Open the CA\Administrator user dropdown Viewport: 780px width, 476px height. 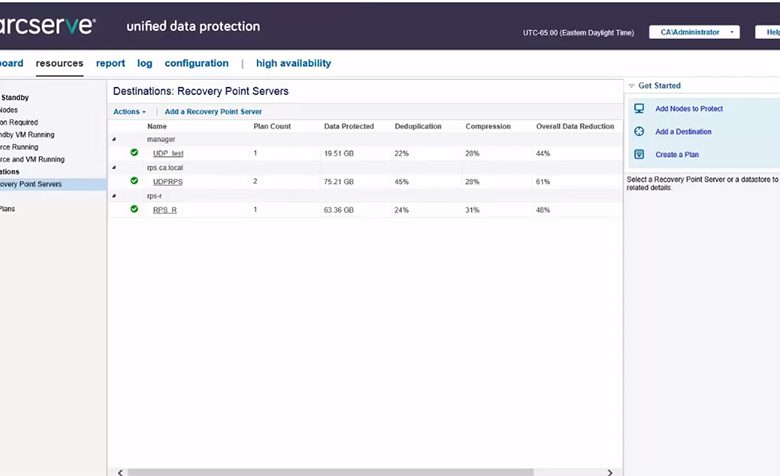(x=694, y=32)
